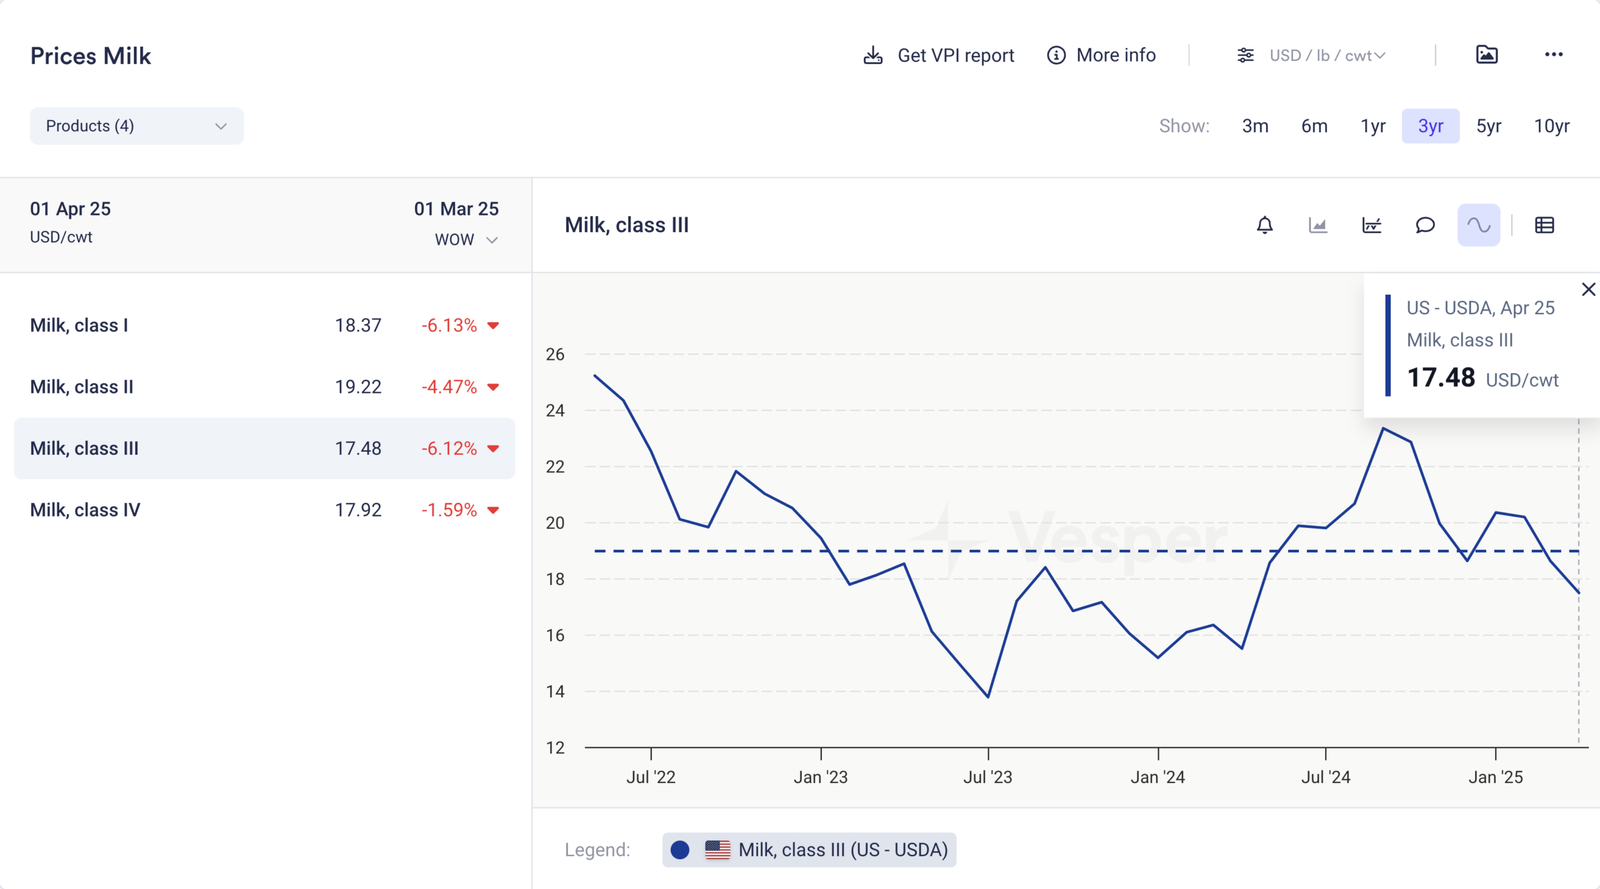Close the Apr 25 price tooltip

(1588, 289)
